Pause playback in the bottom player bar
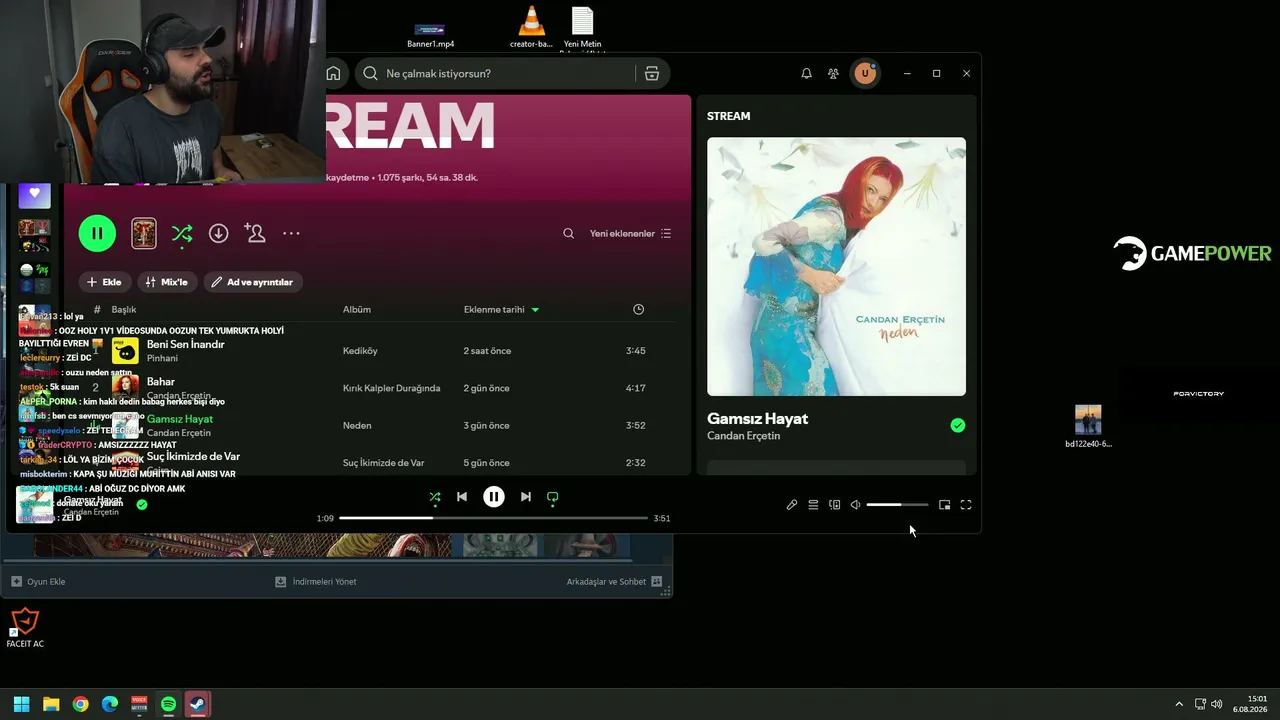Image resolution: width=1280 pixels, height=720 pixels. pyautogui.click(x=494, y=497)
